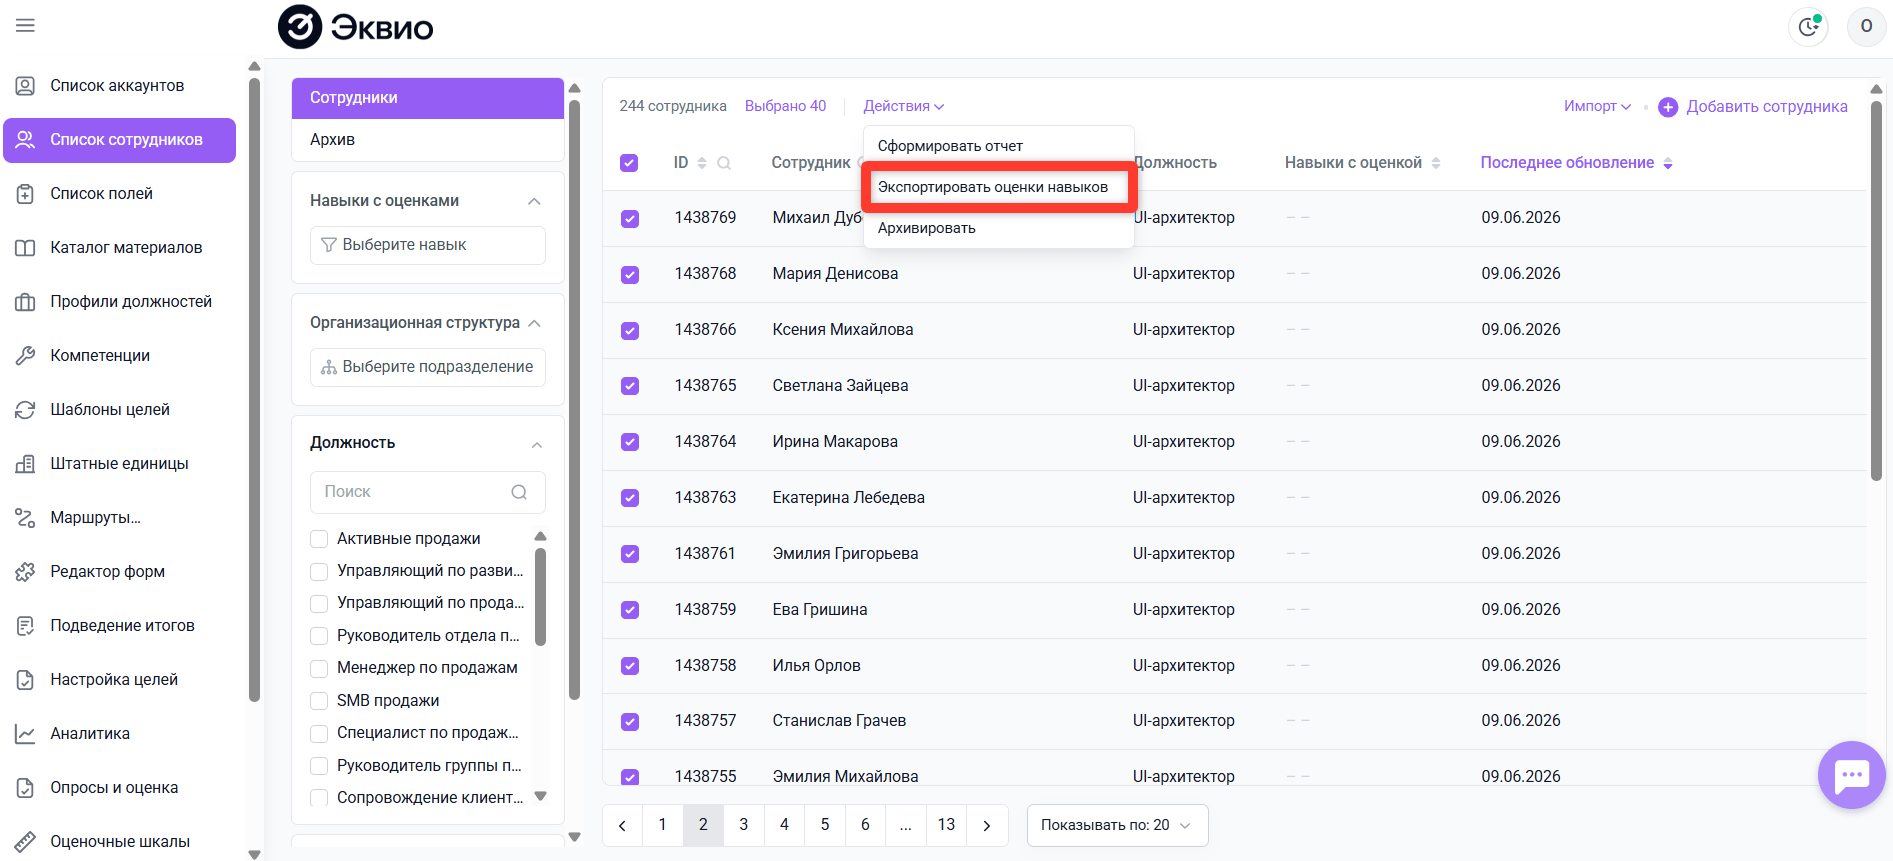
Task: Go to the previous page arrow
Action: coord(622,825)
